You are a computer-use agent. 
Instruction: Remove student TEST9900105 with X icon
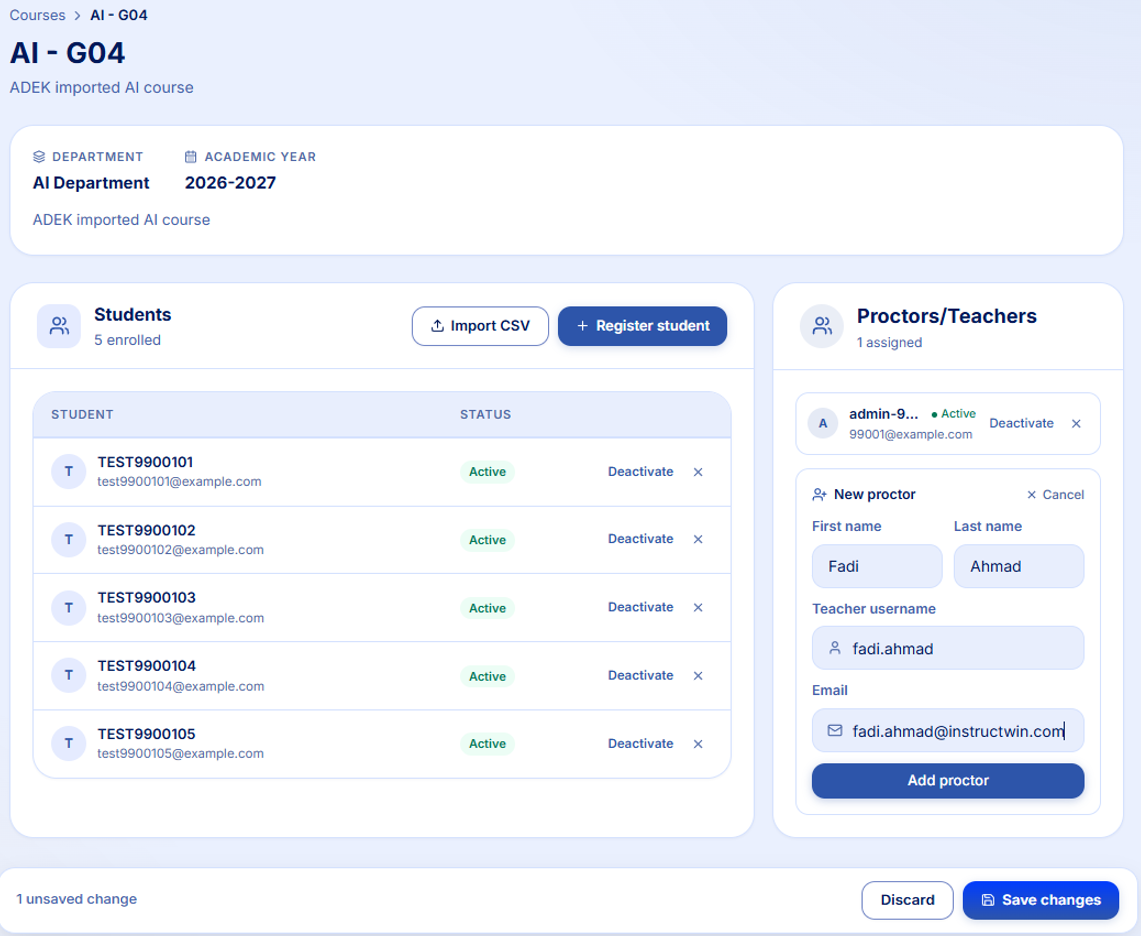pyautogui.click(x=698, y=744)
